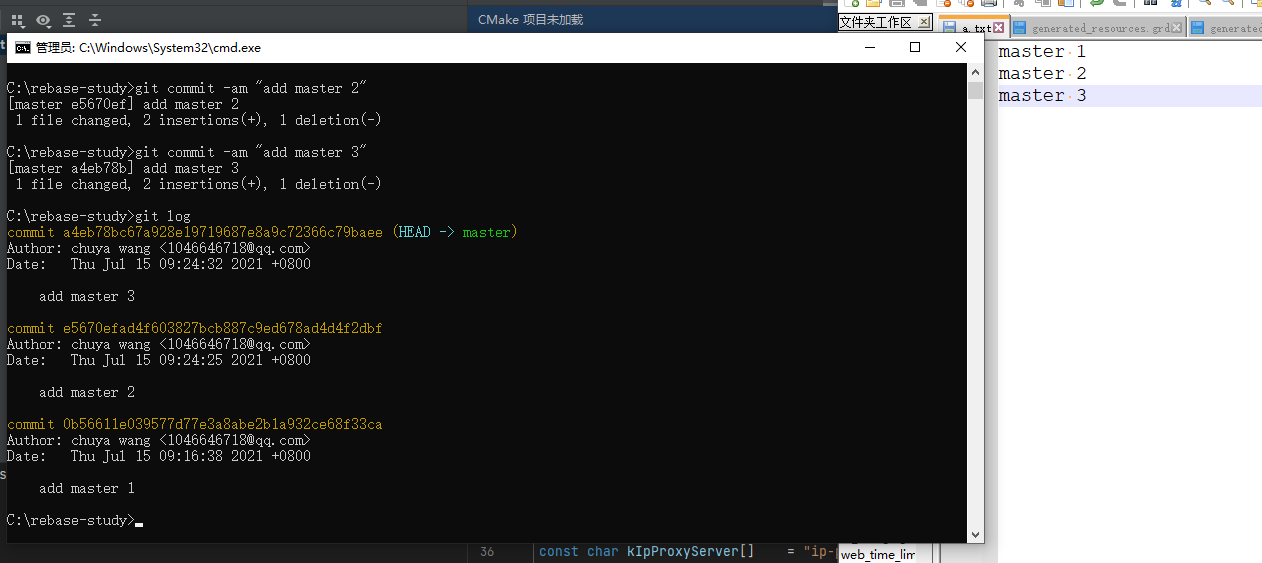This screenshot has width=1262, height=563.
Task: Close the 文件夹工作区 panel
Action: point(924,22)
